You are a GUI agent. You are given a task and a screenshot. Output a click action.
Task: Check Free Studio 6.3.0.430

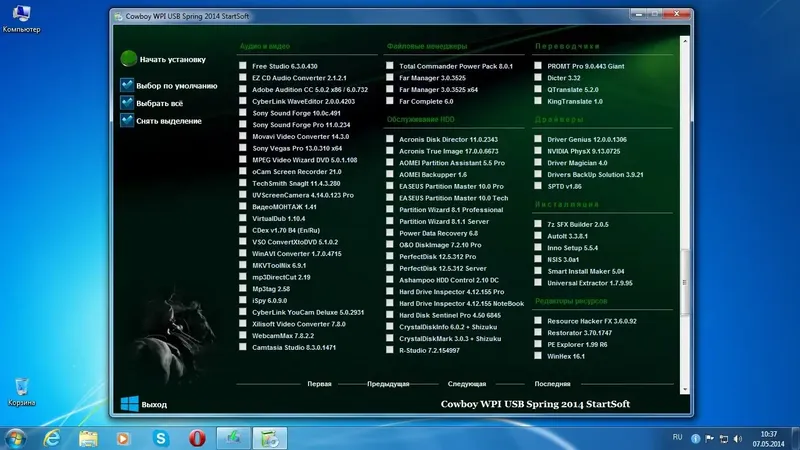click(243, 65)
